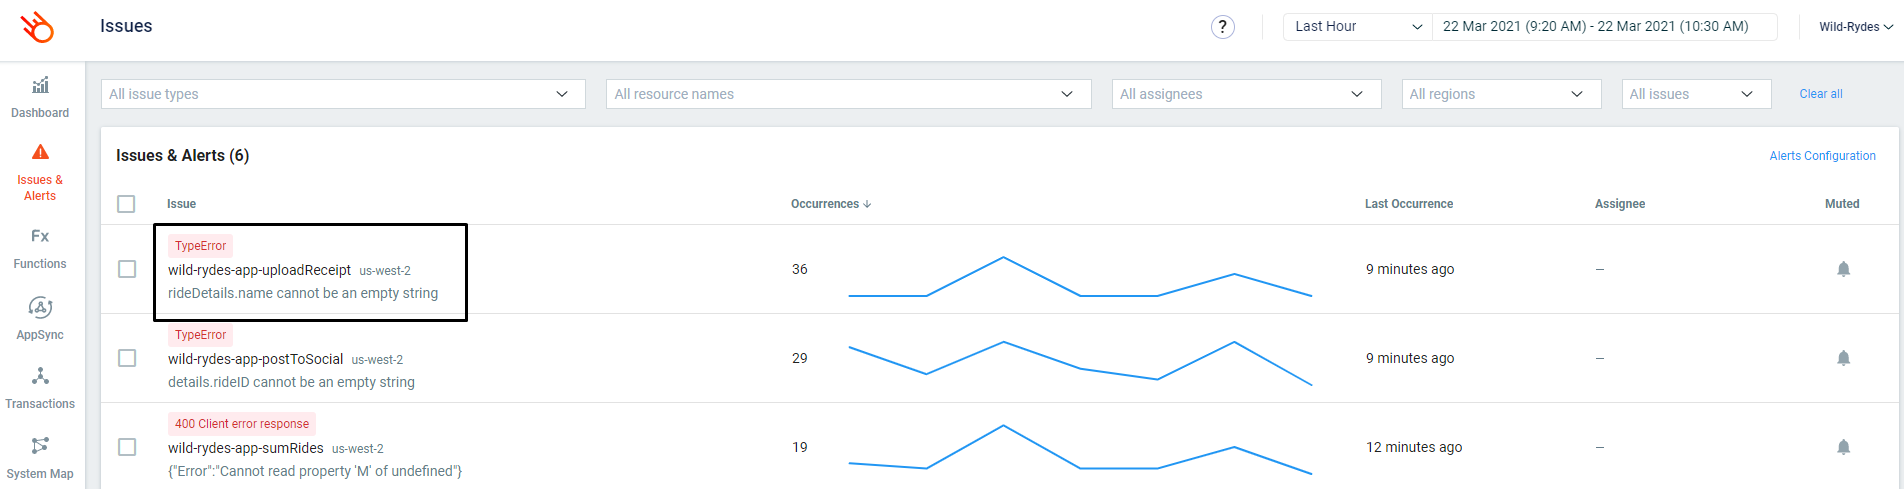1904x489 pixels.
Task: Toggle the select-all issues checkbox
Action: coord(126,204)
